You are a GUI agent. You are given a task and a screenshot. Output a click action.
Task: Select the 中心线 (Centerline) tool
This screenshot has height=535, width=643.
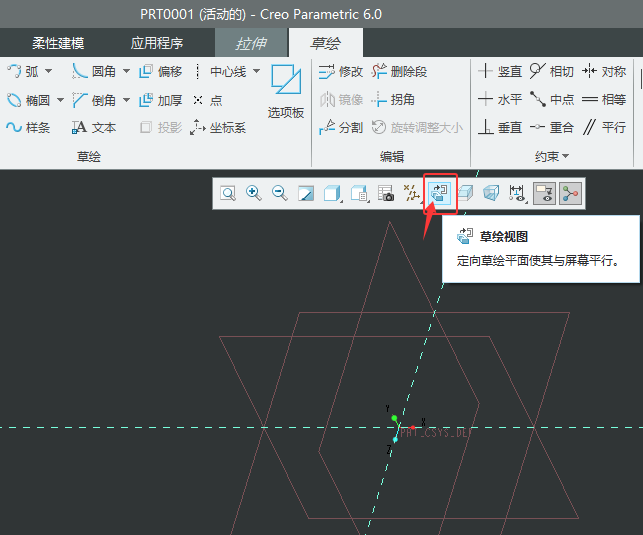click(220, 71)
